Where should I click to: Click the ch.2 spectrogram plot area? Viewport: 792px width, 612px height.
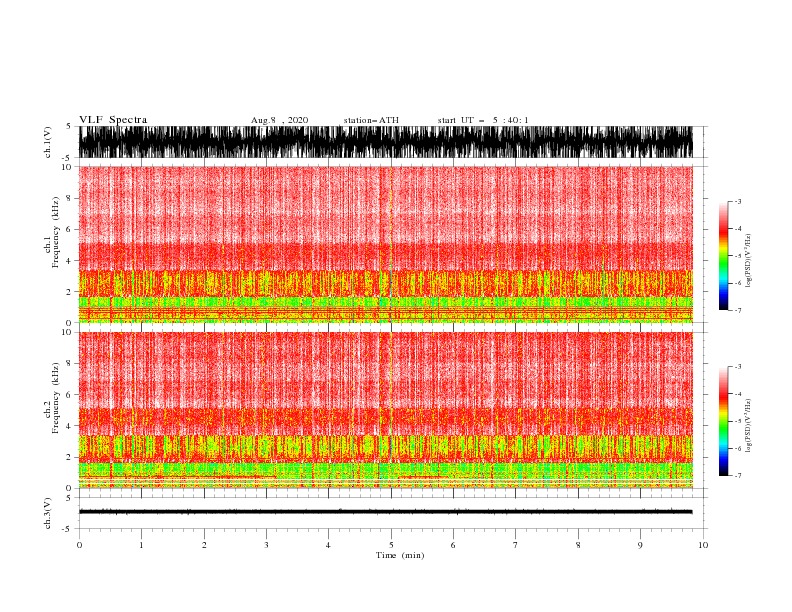386,410
